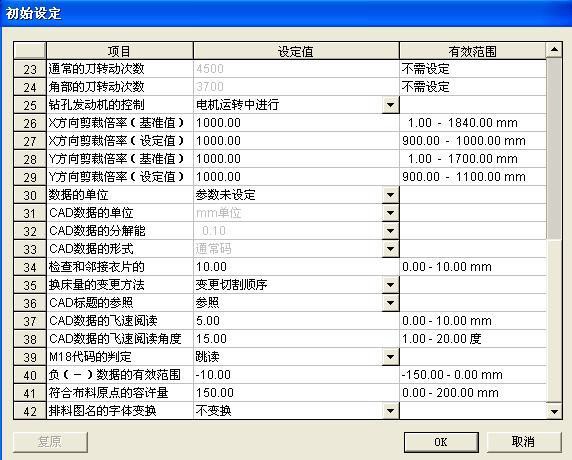This screenshot has height=460, width=572.
Task: Click the 设定值 column header
Action: (296, 51)
